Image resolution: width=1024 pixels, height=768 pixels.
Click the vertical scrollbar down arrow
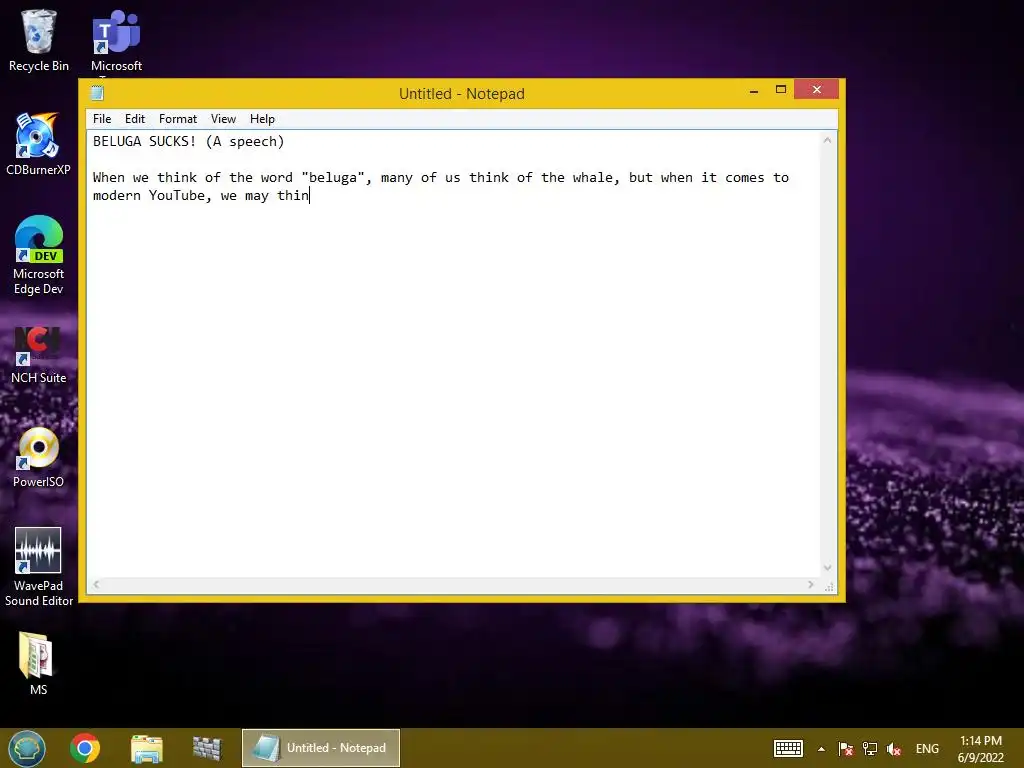click(x=827, y=568)
